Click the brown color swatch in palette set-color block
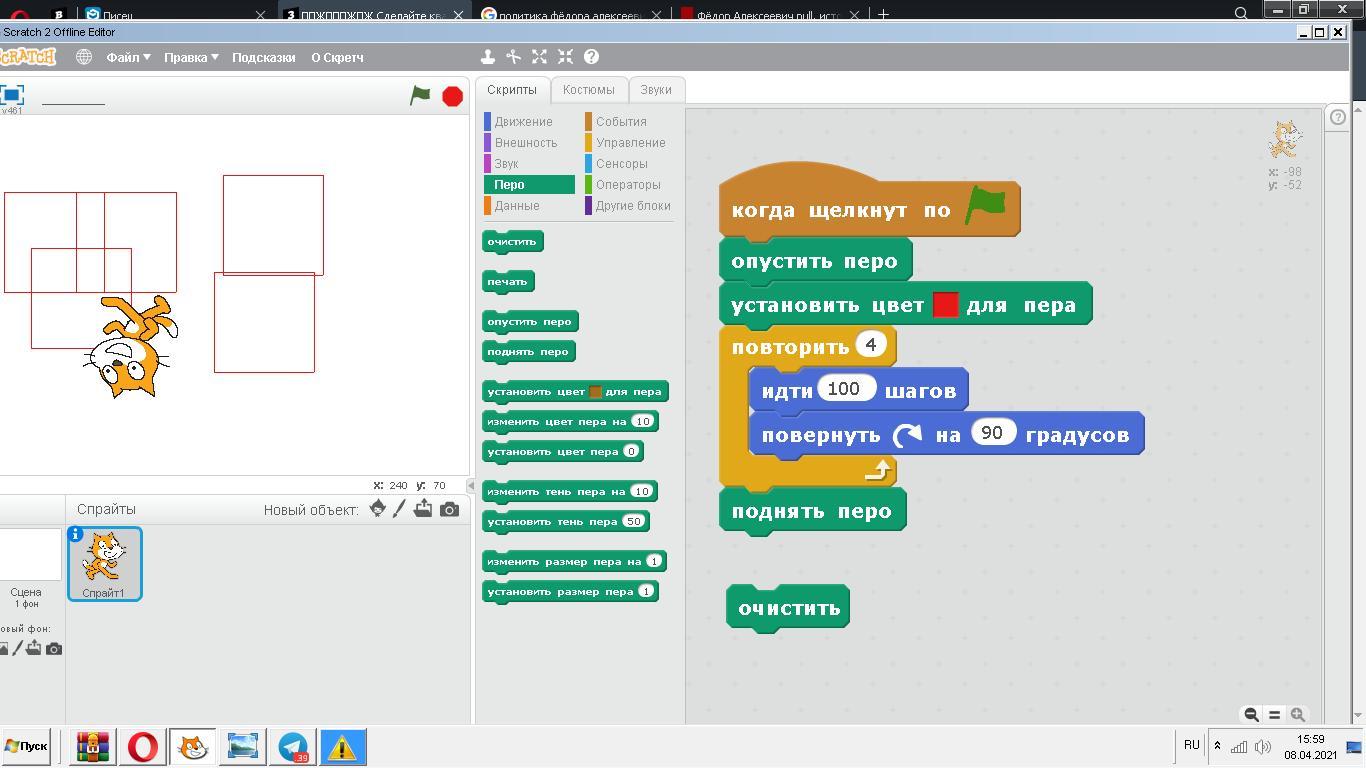Screen dimensions: 1366x768 coord(595,392)
